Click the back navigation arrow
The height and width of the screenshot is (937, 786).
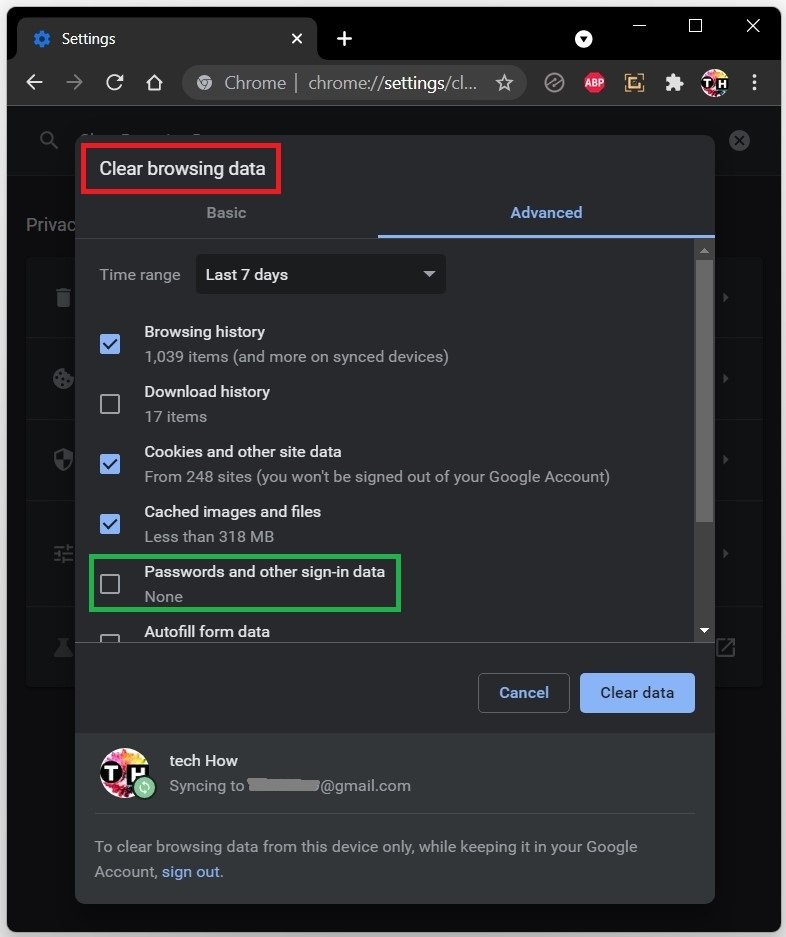pyautogui.click(x=35, y=83)
